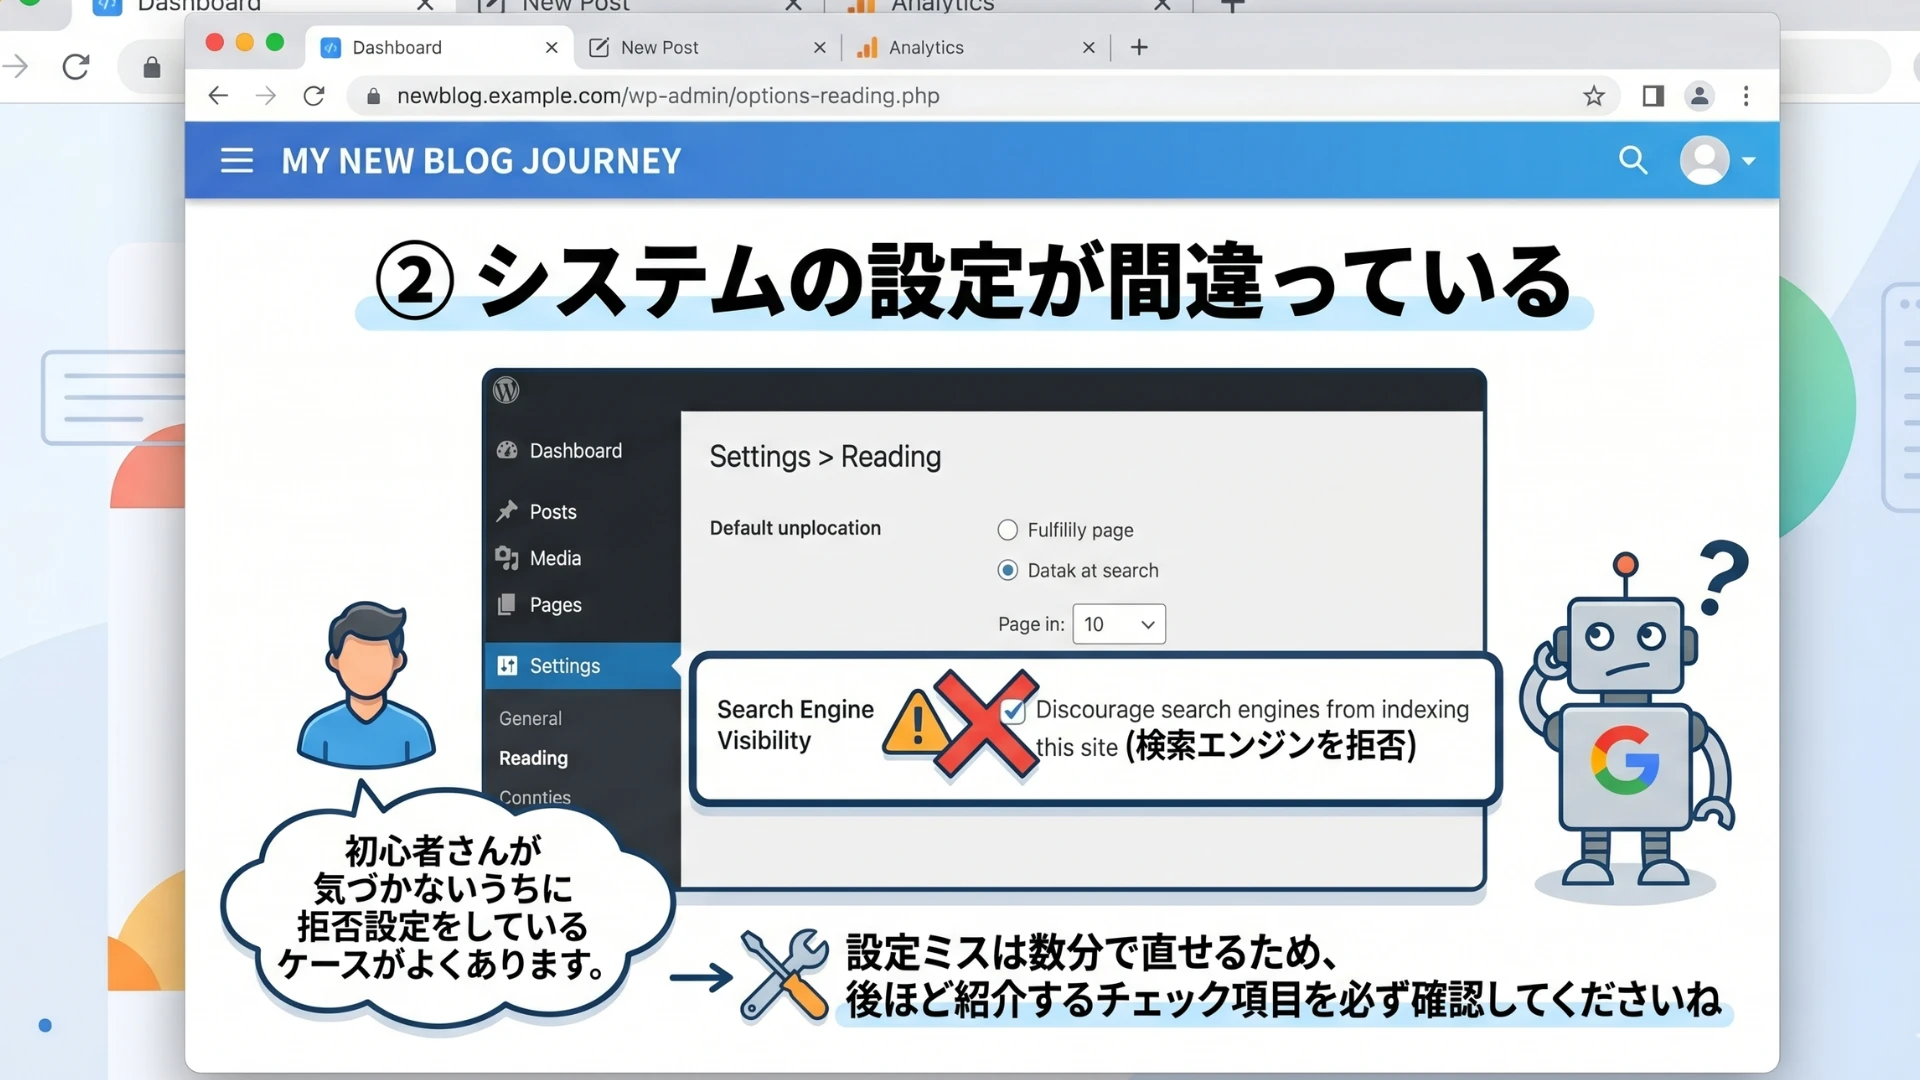Click the MY NEW BLOG JOURNEY title
The image size is (1920, 1080).
pyautogui.click(x=481, y=161)
